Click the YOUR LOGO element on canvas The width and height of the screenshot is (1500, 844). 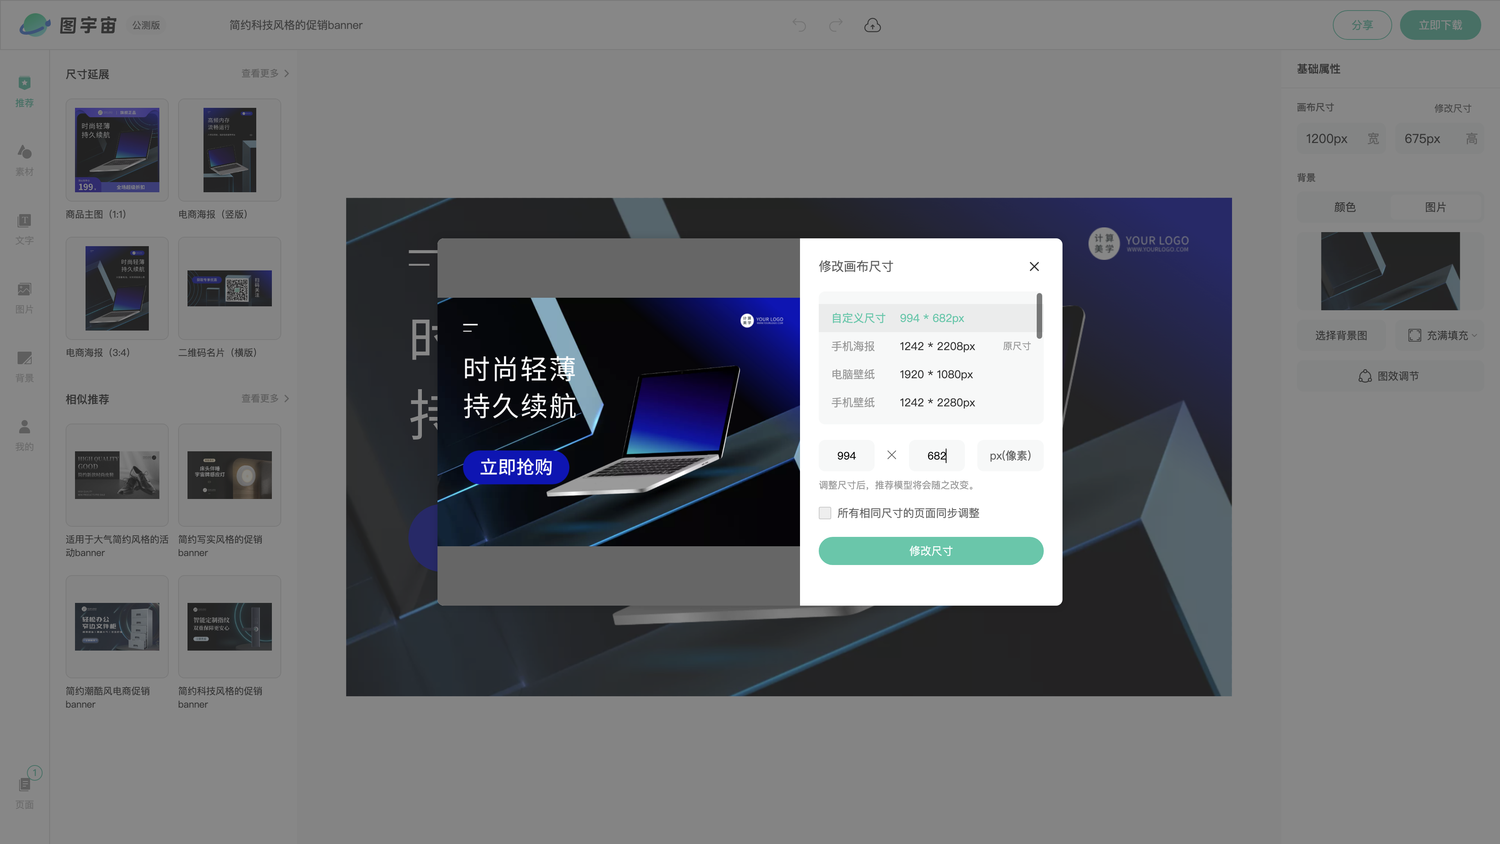click(x=1139, y=243)
